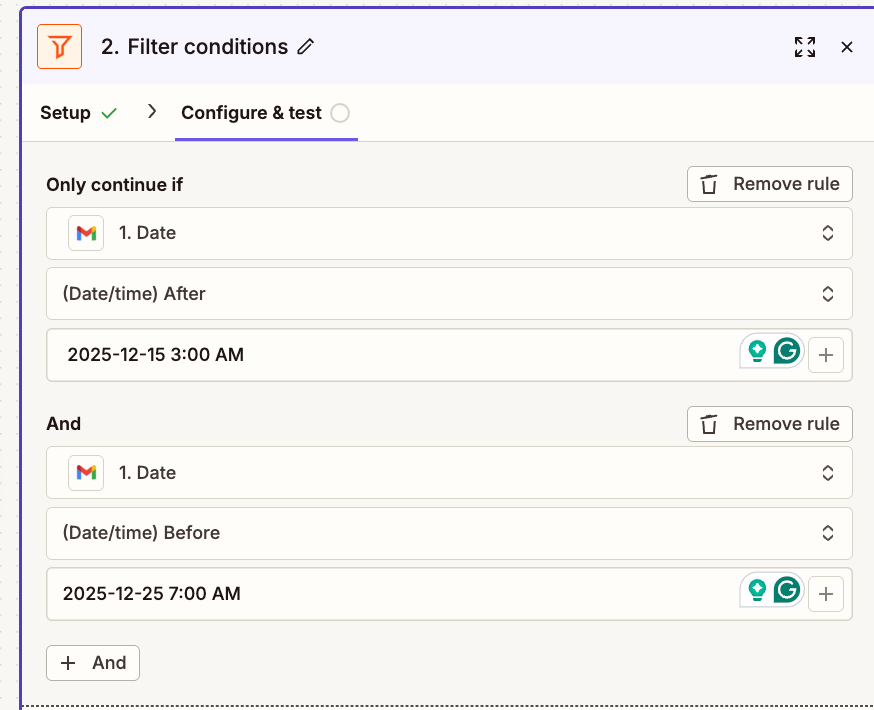Screen dimensions: 874x710
Task: Click the lightbulb icon in the After date field
Action: point(757,352)
